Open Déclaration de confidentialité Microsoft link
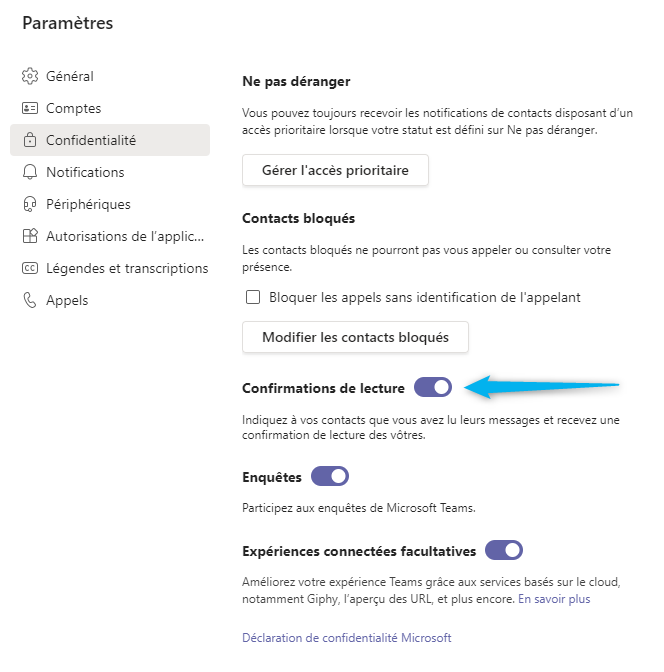Screen dimensions: 664x672 pos(347,638)
